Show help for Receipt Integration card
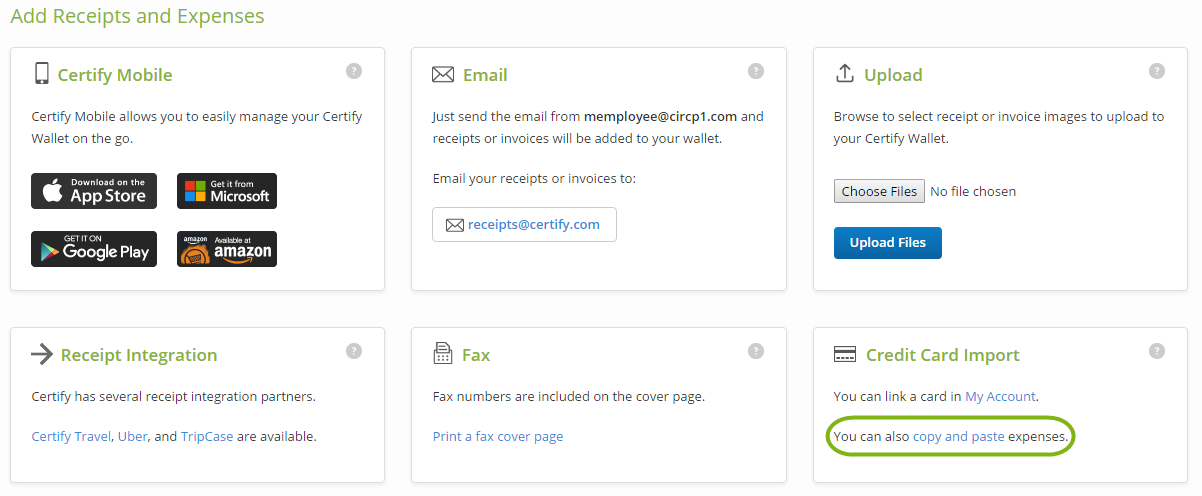Viewport: 1202px width, 496px height. [354, 351]
